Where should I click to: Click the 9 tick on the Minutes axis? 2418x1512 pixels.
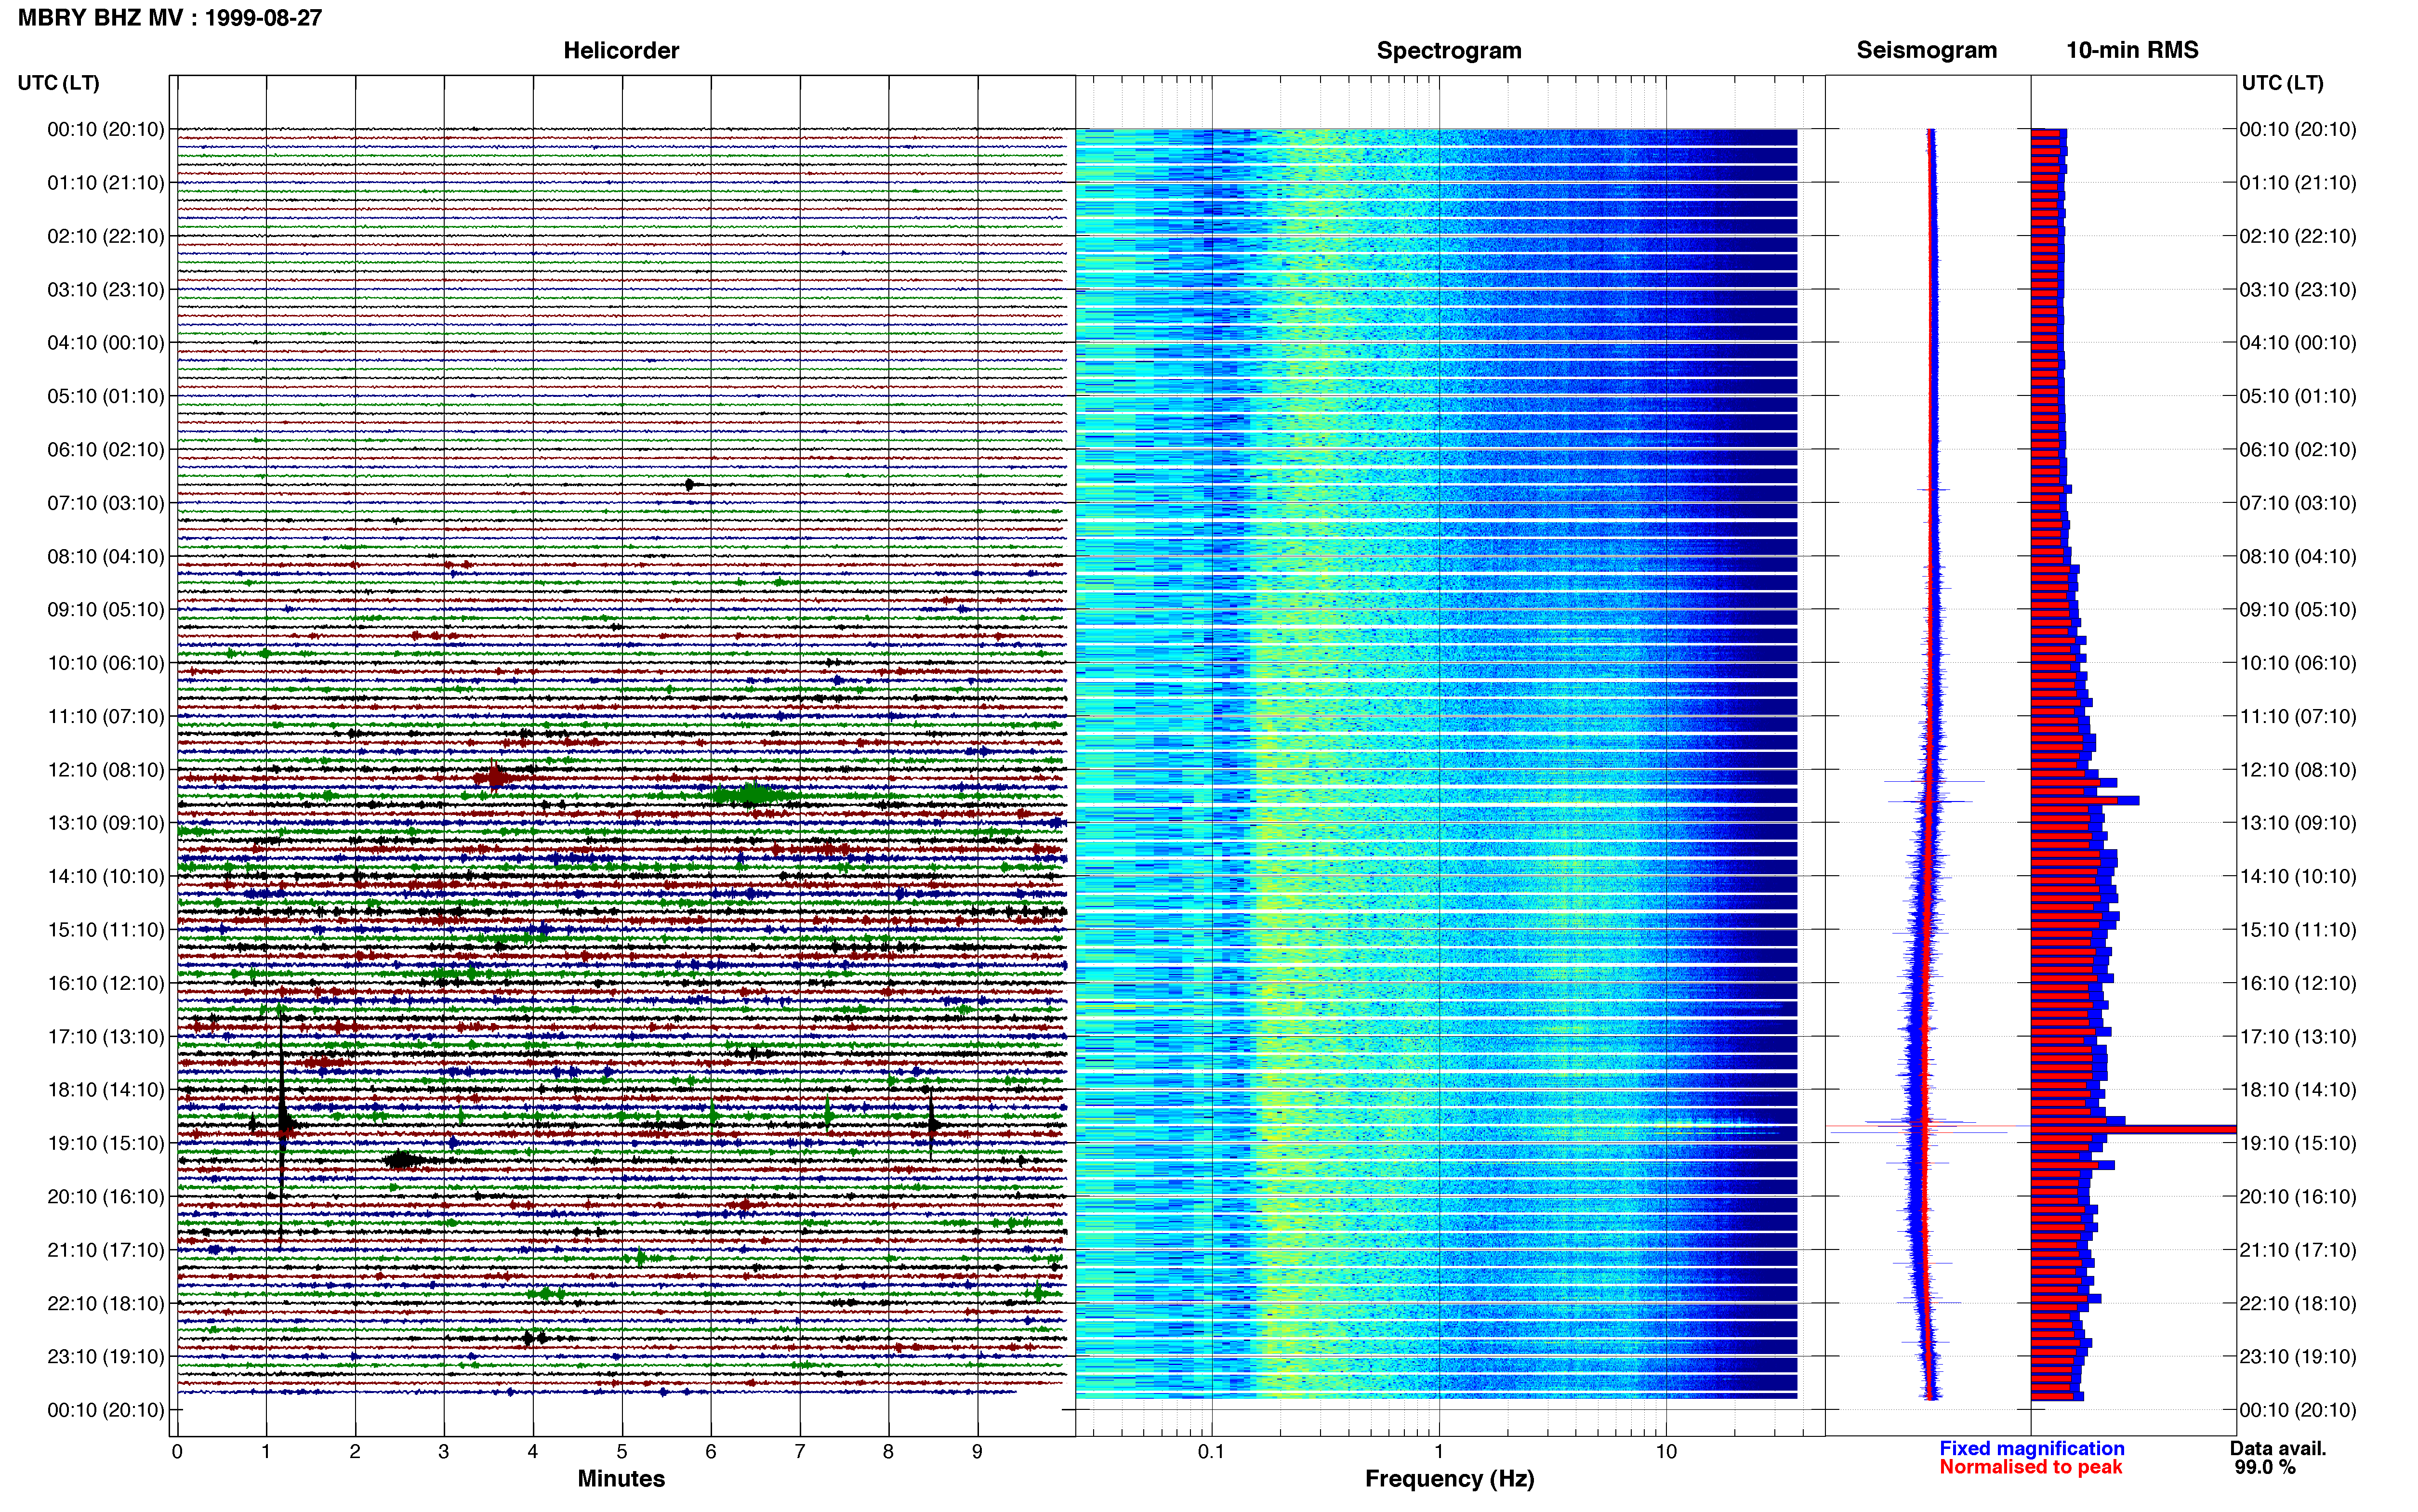point(977,1451)
